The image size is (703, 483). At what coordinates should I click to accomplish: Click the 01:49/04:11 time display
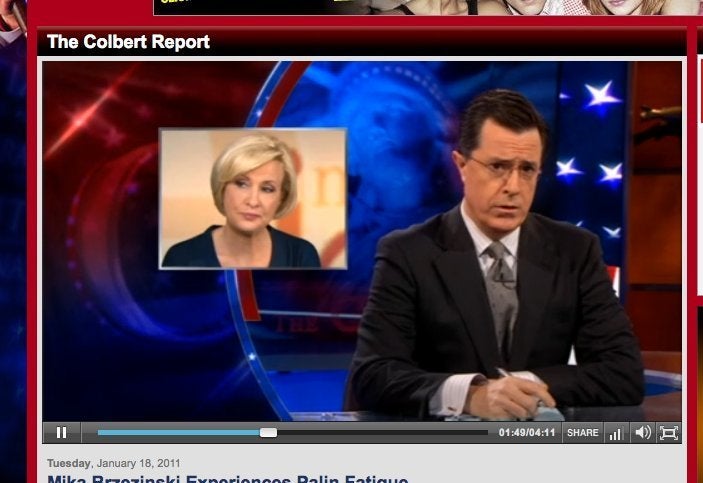[x=527, y=433]
